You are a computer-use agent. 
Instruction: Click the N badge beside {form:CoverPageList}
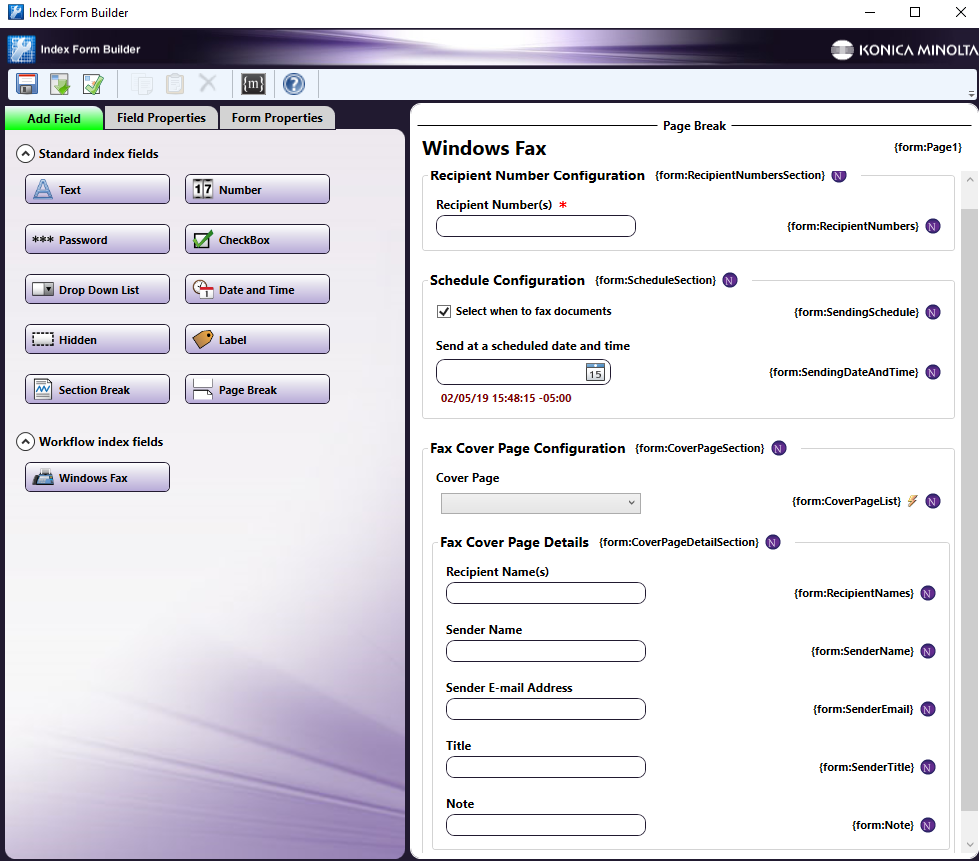point(933,501)
